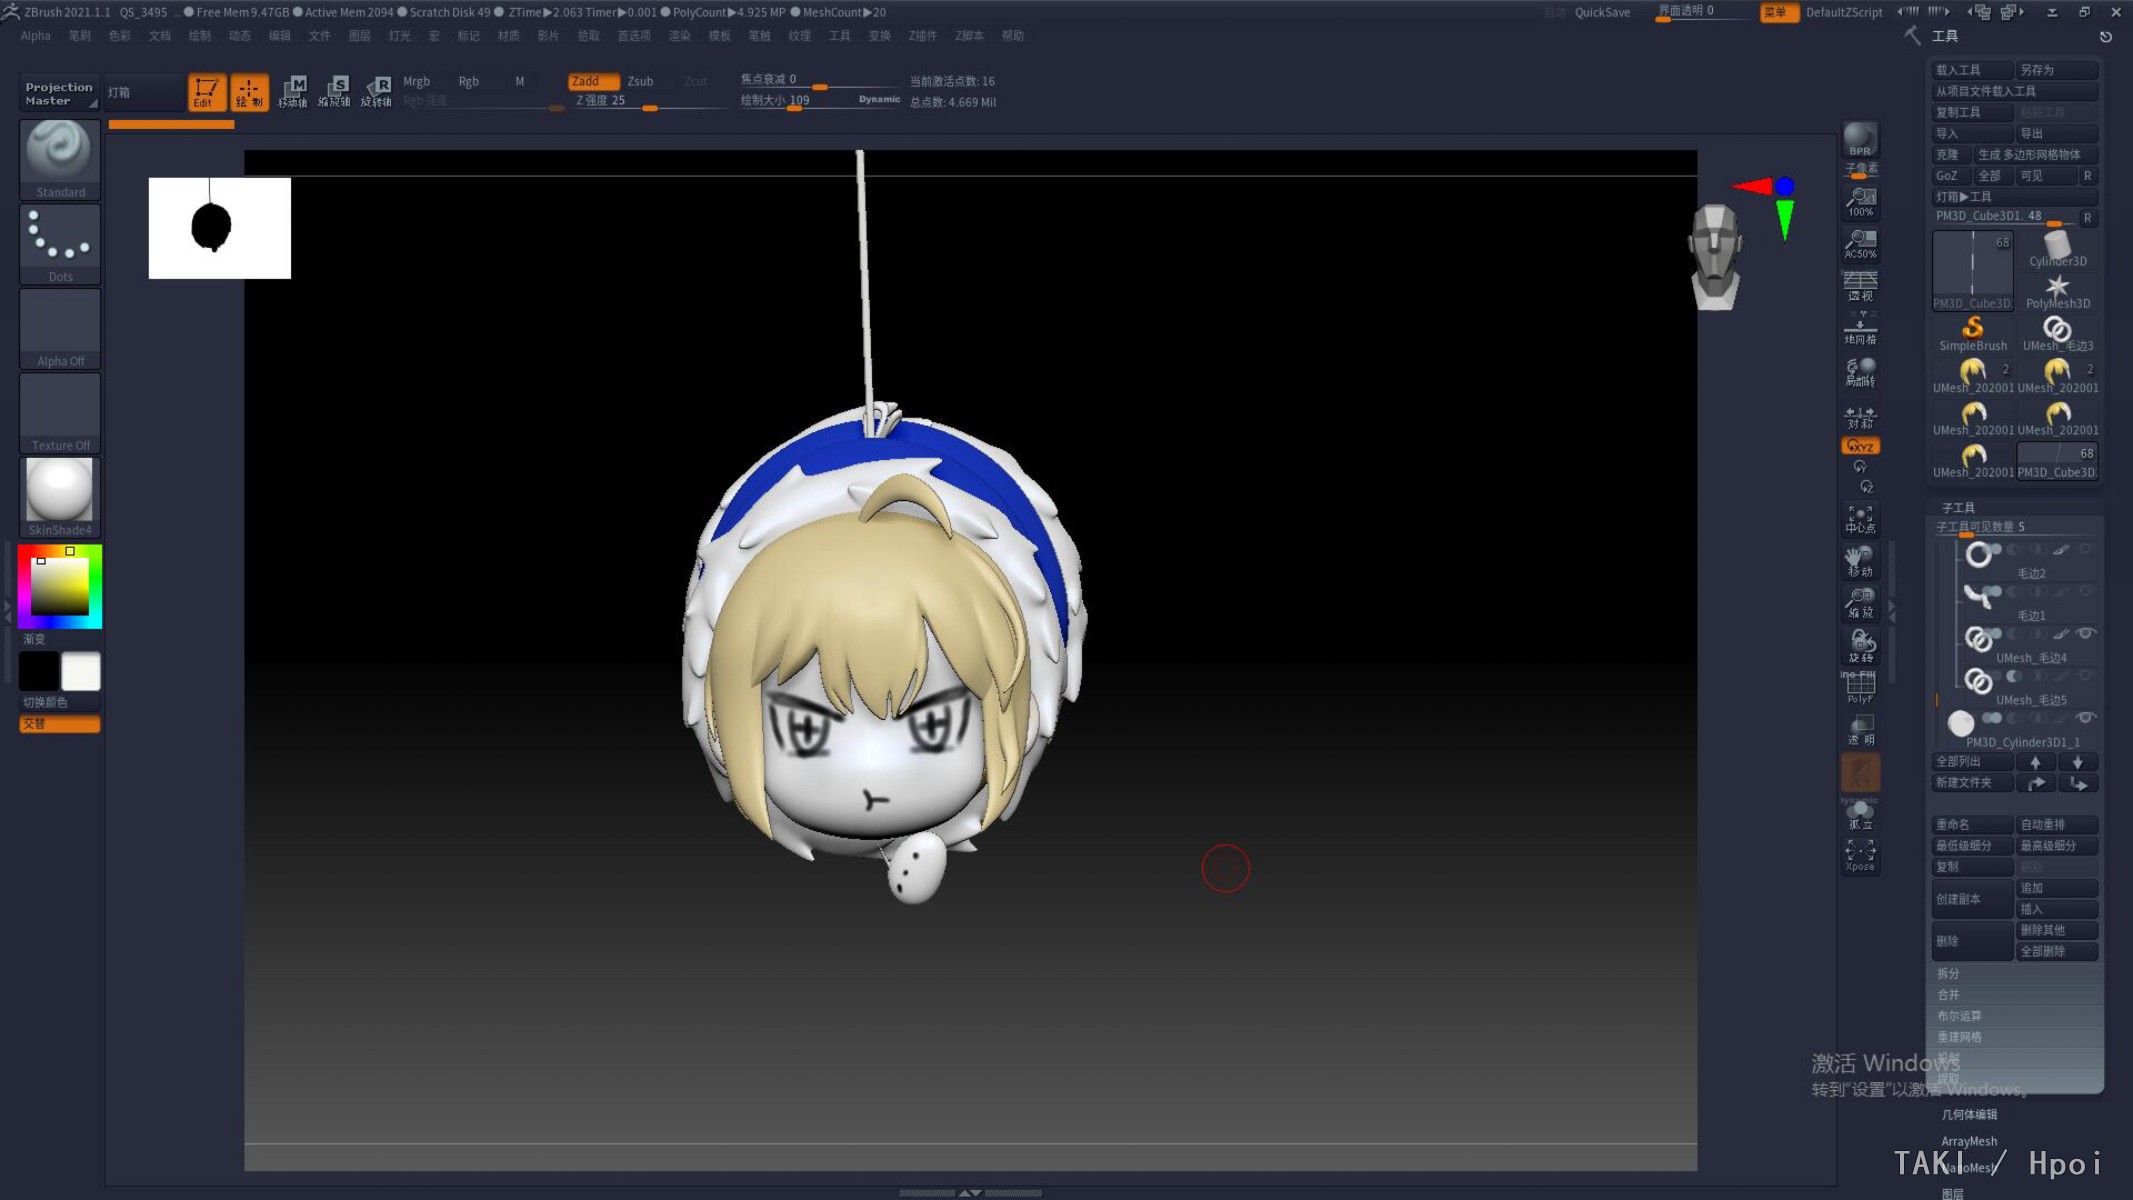The width and height of the screenshot is (2133, 1200).
Task: Click the 另存为 save as button
Action: pos(2057,70)
